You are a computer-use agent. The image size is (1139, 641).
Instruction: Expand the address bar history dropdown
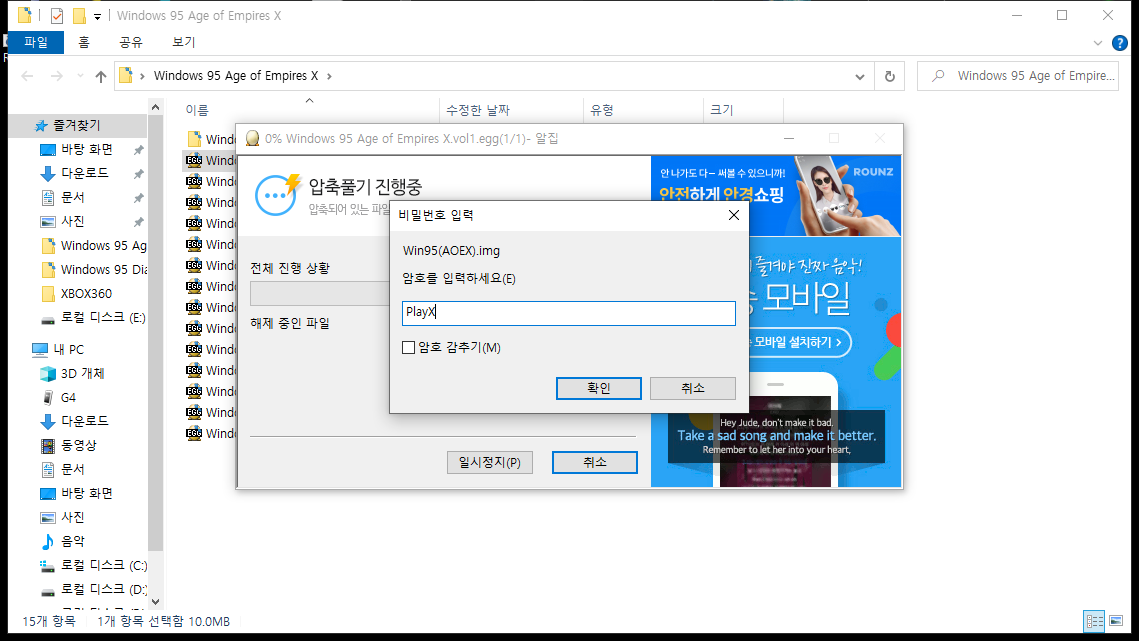860,76
